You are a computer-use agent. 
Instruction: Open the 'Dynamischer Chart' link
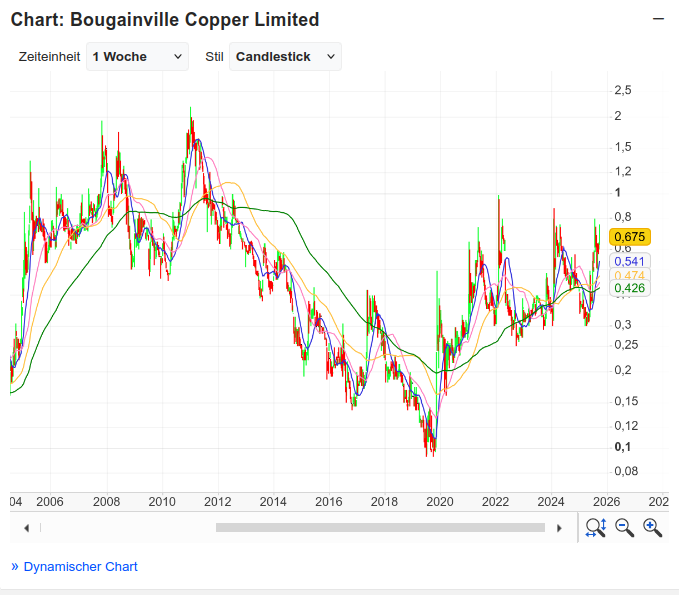coord(81,566)
